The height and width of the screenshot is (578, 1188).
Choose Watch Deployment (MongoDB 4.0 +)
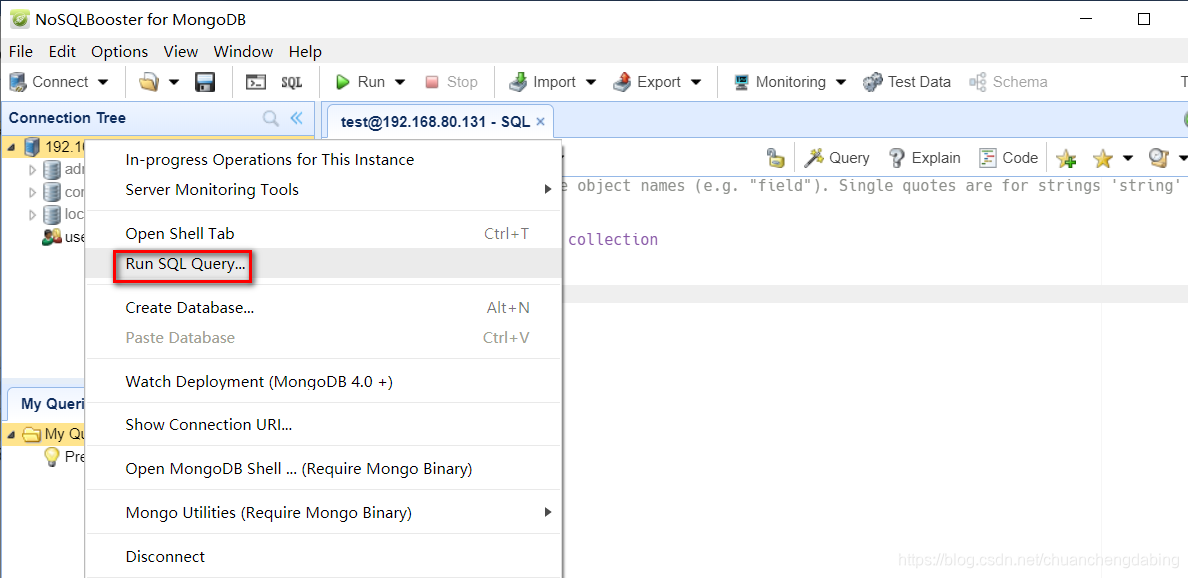coord(324,382)
